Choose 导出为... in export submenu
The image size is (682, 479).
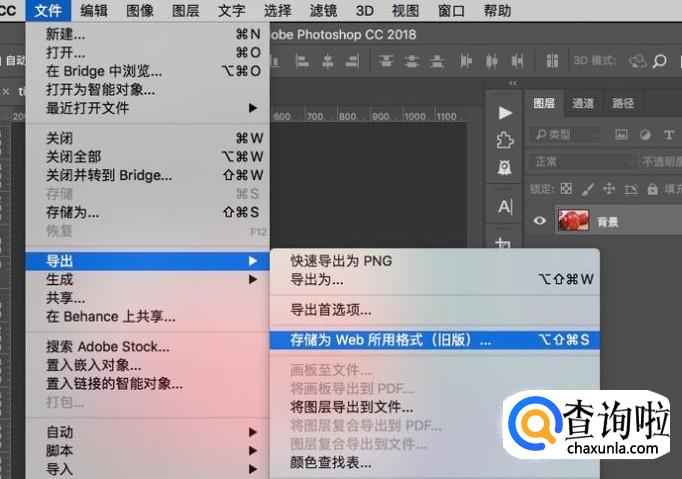point(435,279)
